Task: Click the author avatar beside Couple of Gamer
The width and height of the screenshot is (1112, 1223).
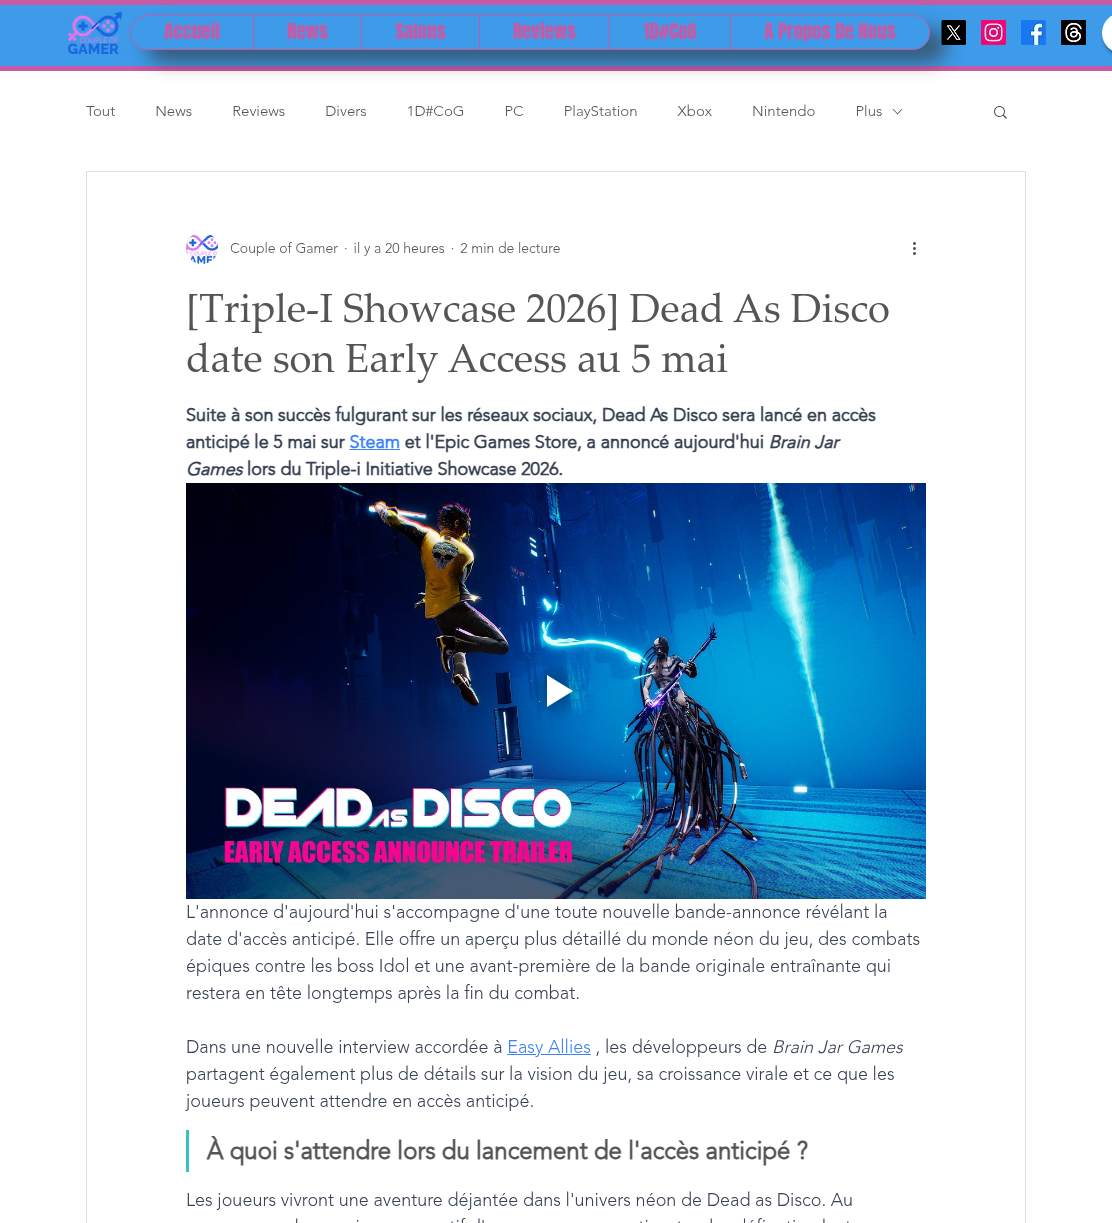Action: 202,249
